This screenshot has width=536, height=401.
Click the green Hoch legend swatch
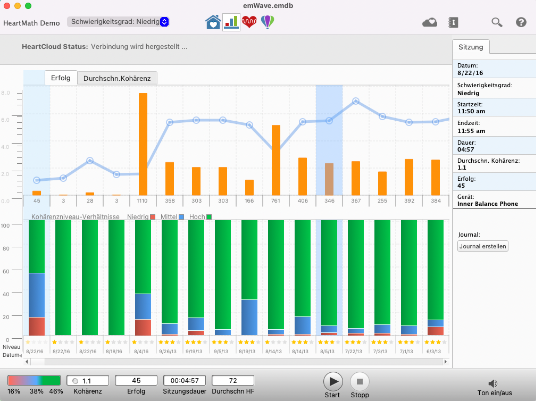pos(209,217)
